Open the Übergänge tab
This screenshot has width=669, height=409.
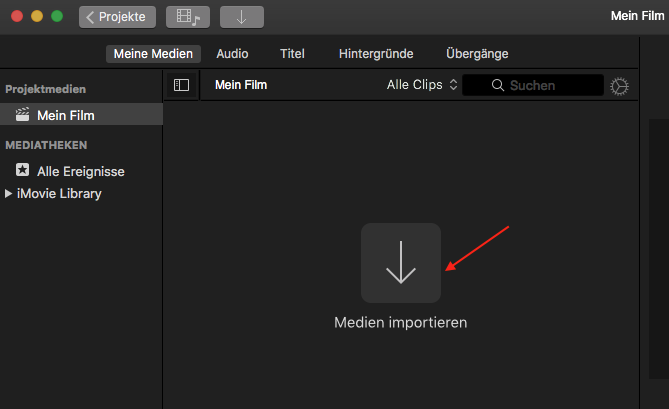[477, 54]
